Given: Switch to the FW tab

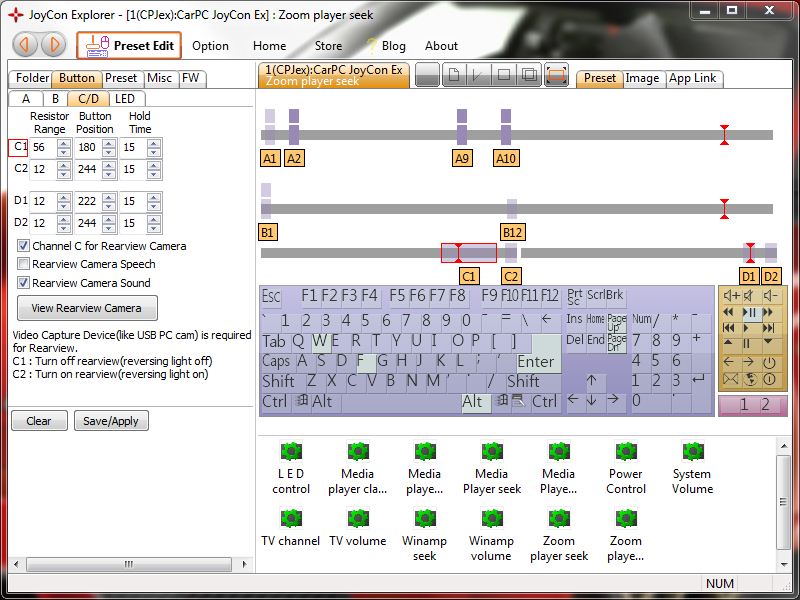Looking at the screenshot, I should click(191, 78).
